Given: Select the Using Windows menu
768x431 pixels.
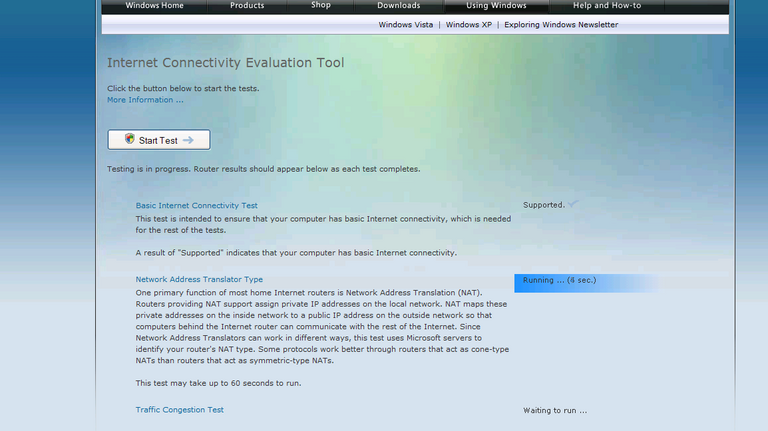Looking at the screenshot, I should 496,5.
